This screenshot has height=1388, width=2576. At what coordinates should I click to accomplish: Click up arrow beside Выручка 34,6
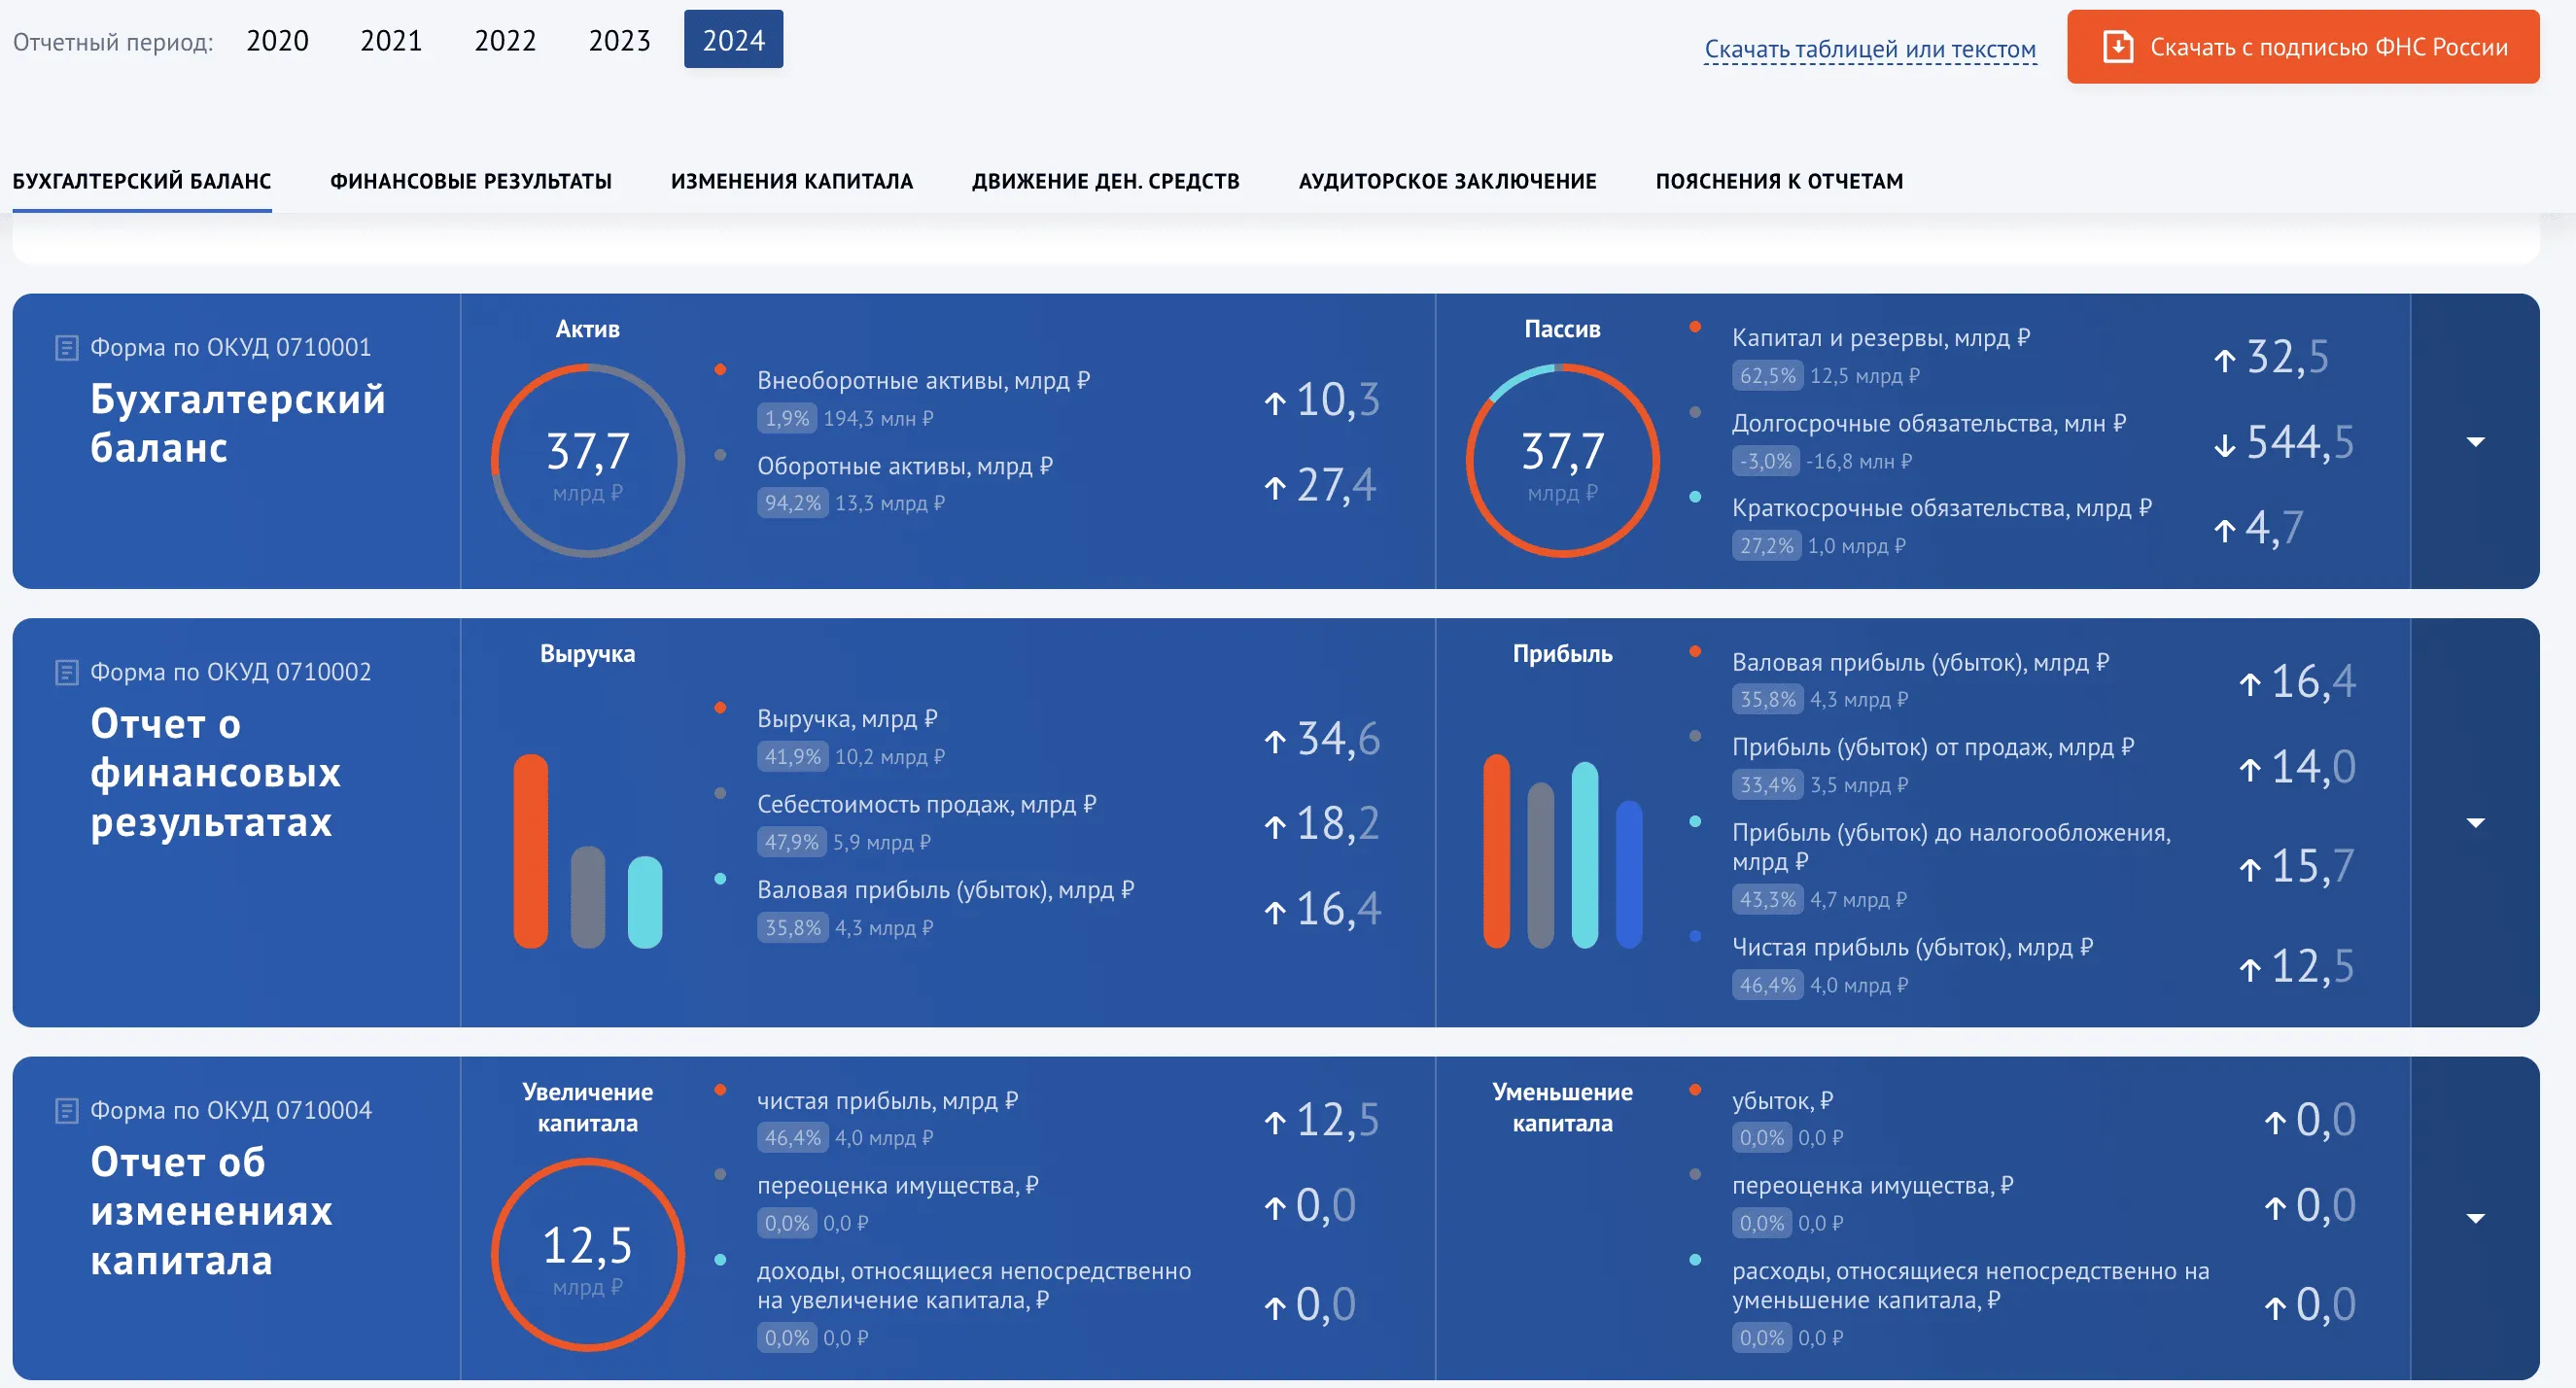point(1275,741)
